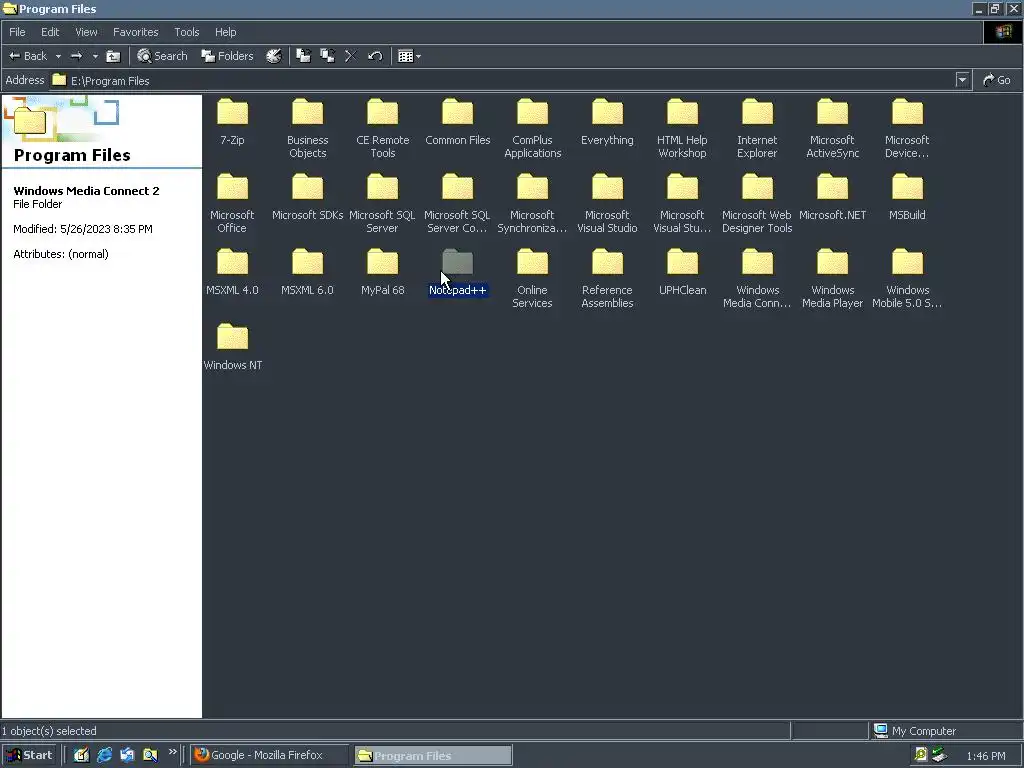Open the Favorites menu

135,32
